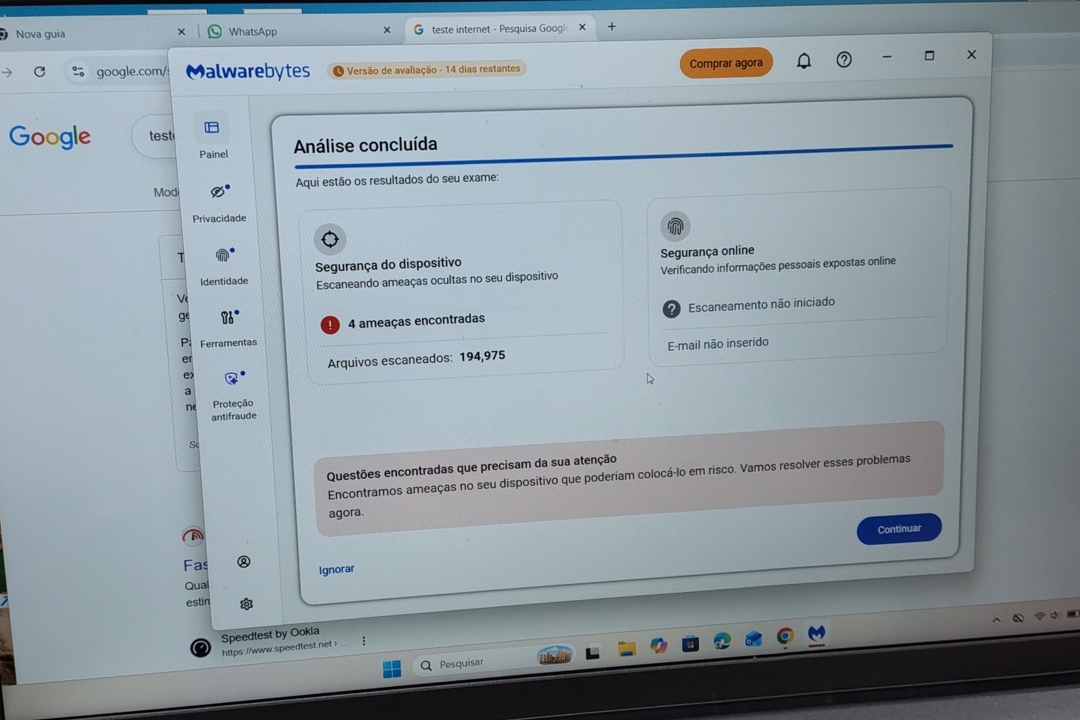Open the notifications bell in Malwarebytes
The width and height of the screenshot is (1080, 720).
point(804,61)
